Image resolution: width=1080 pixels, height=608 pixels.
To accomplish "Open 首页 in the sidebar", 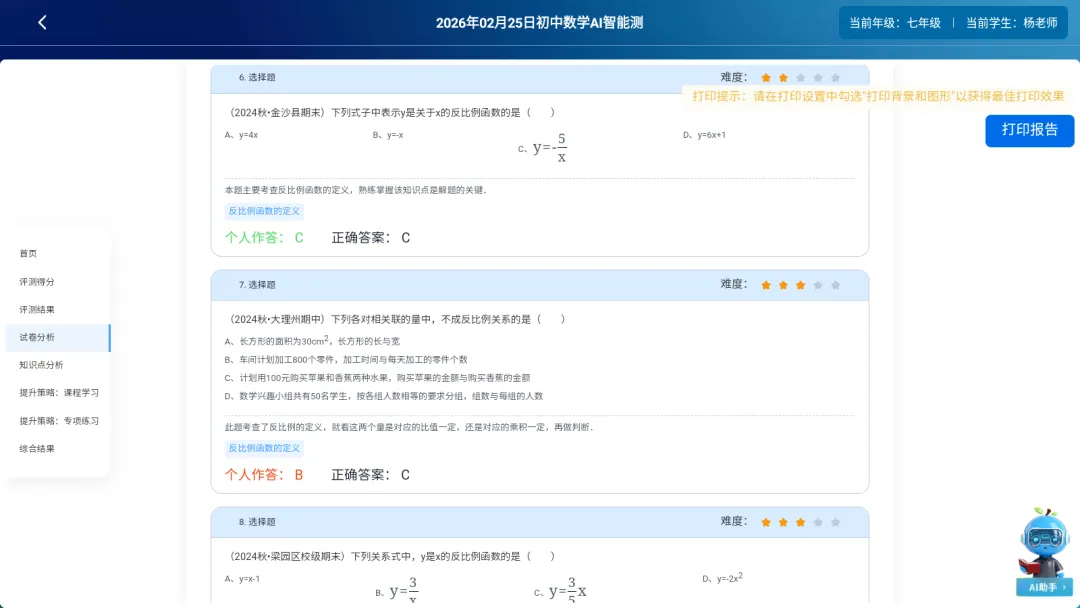I will coord(28,253).
